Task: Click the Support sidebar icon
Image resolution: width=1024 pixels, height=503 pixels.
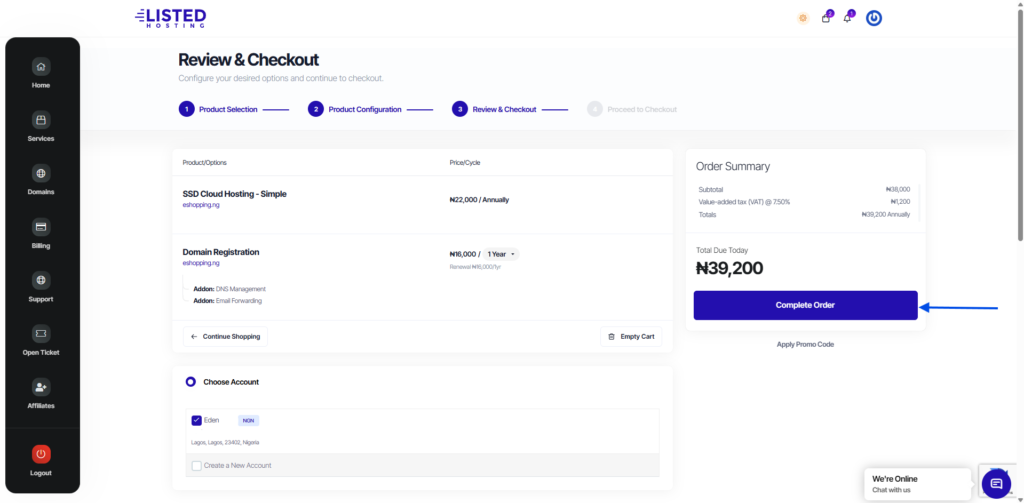Action: [x=41, y=280]
